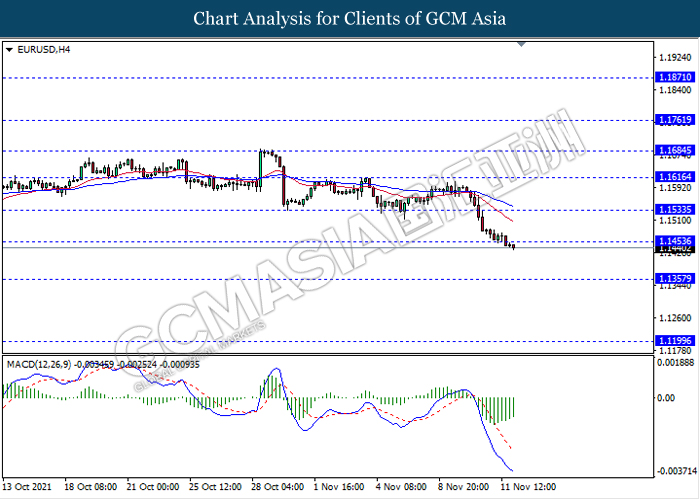Click the 1.18400 price axis value

point(675,90)
